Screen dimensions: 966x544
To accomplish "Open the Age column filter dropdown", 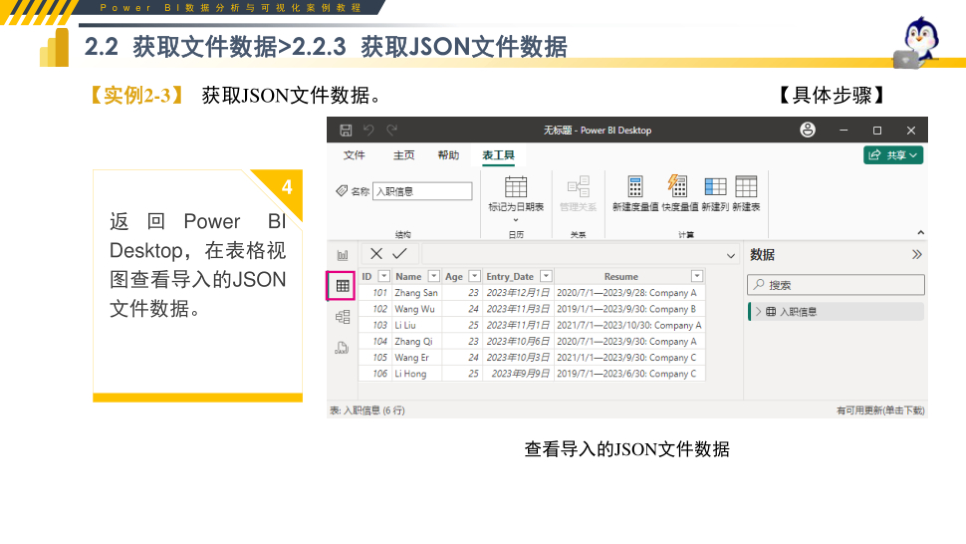I will [x=474, y=276].
